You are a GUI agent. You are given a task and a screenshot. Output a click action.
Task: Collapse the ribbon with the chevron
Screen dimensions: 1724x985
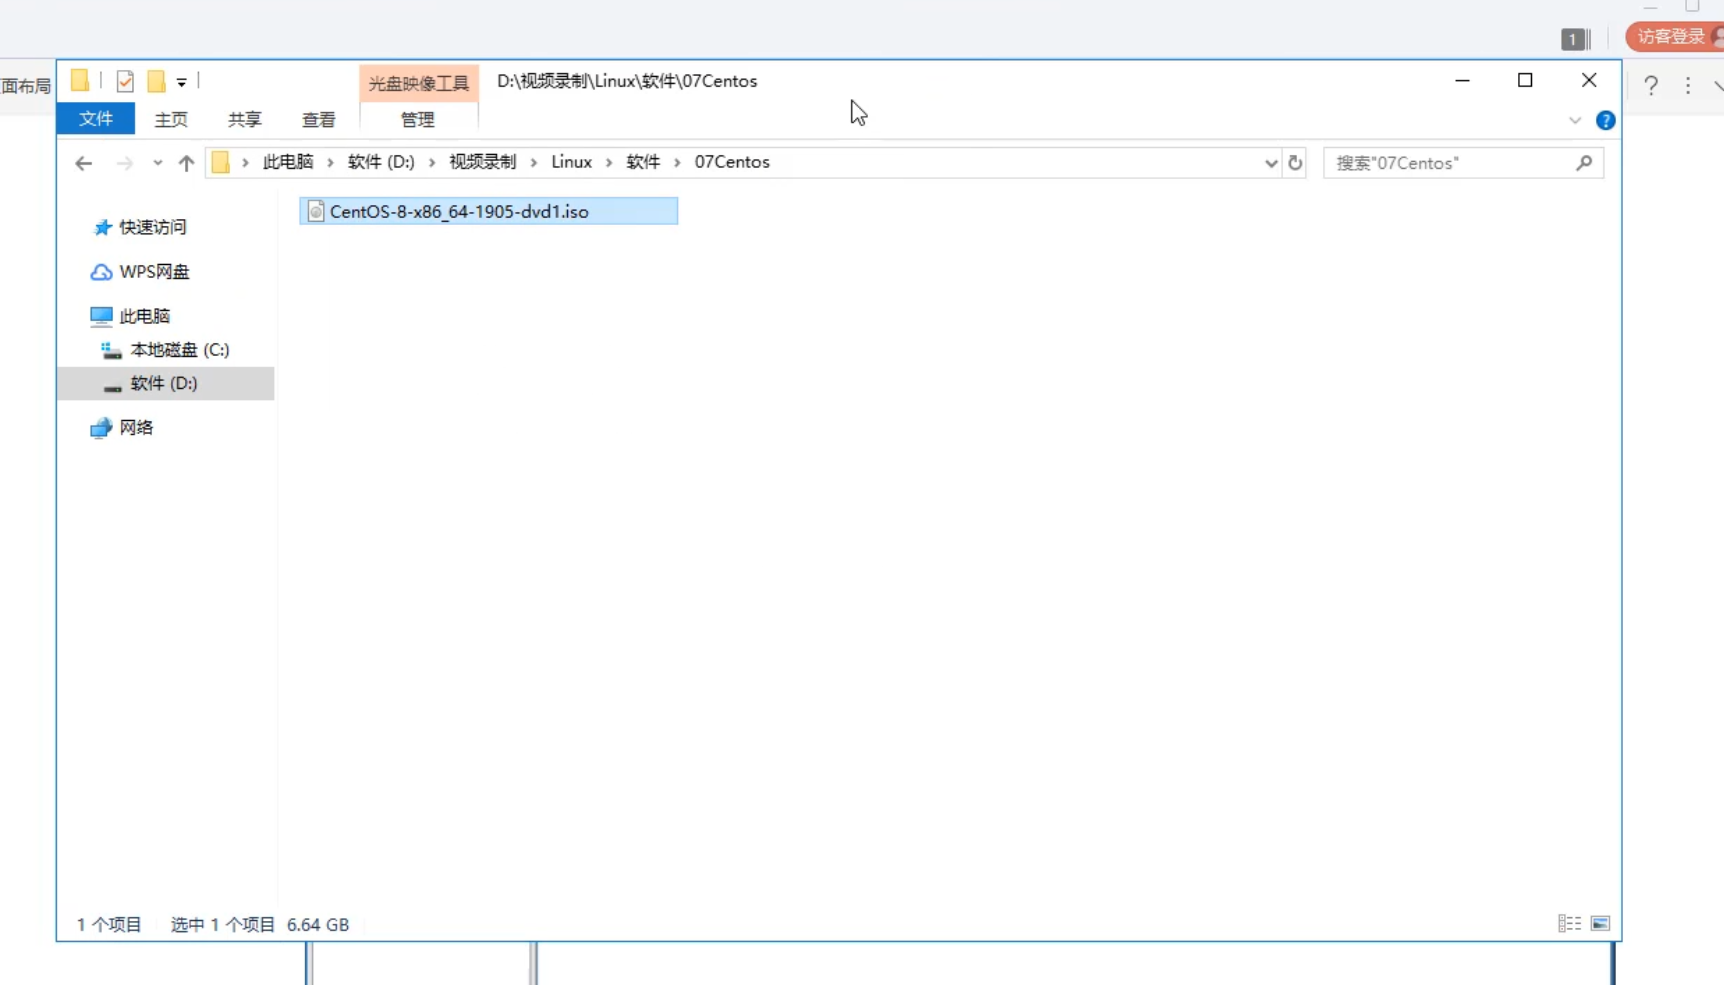click(x=1575, y=121)
